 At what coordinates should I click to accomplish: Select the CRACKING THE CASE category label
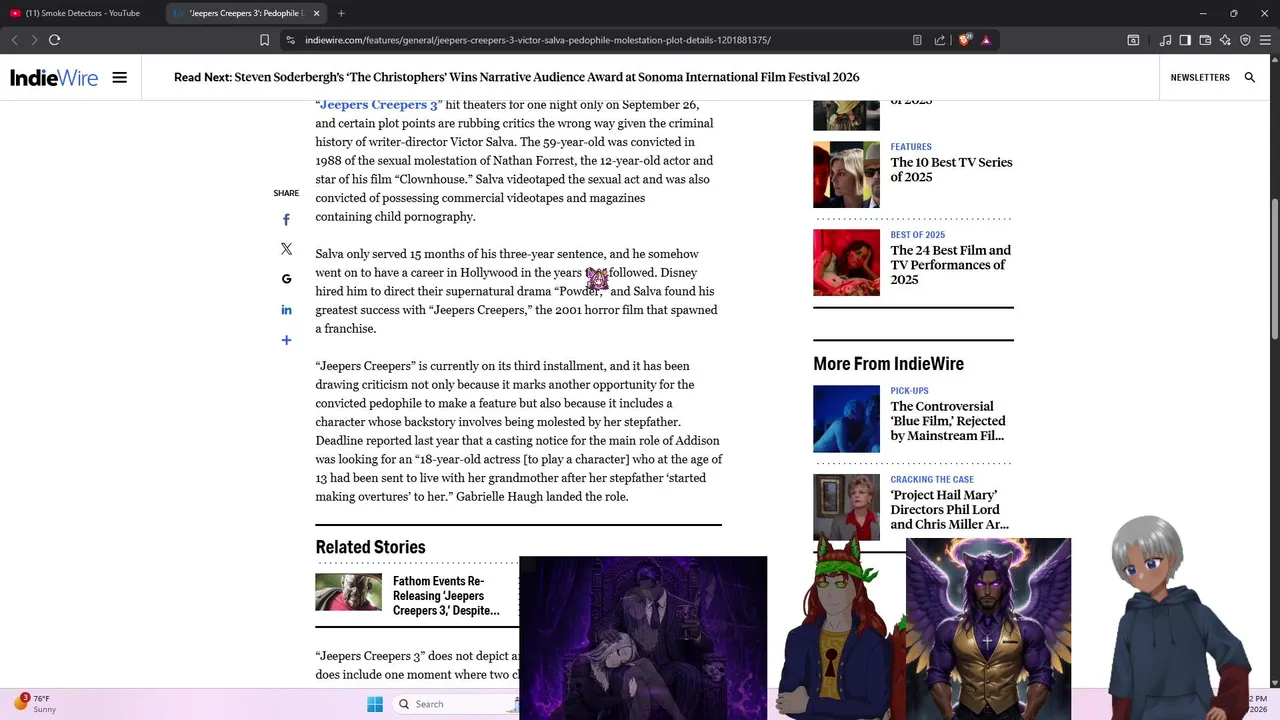(x=931, y=480)
